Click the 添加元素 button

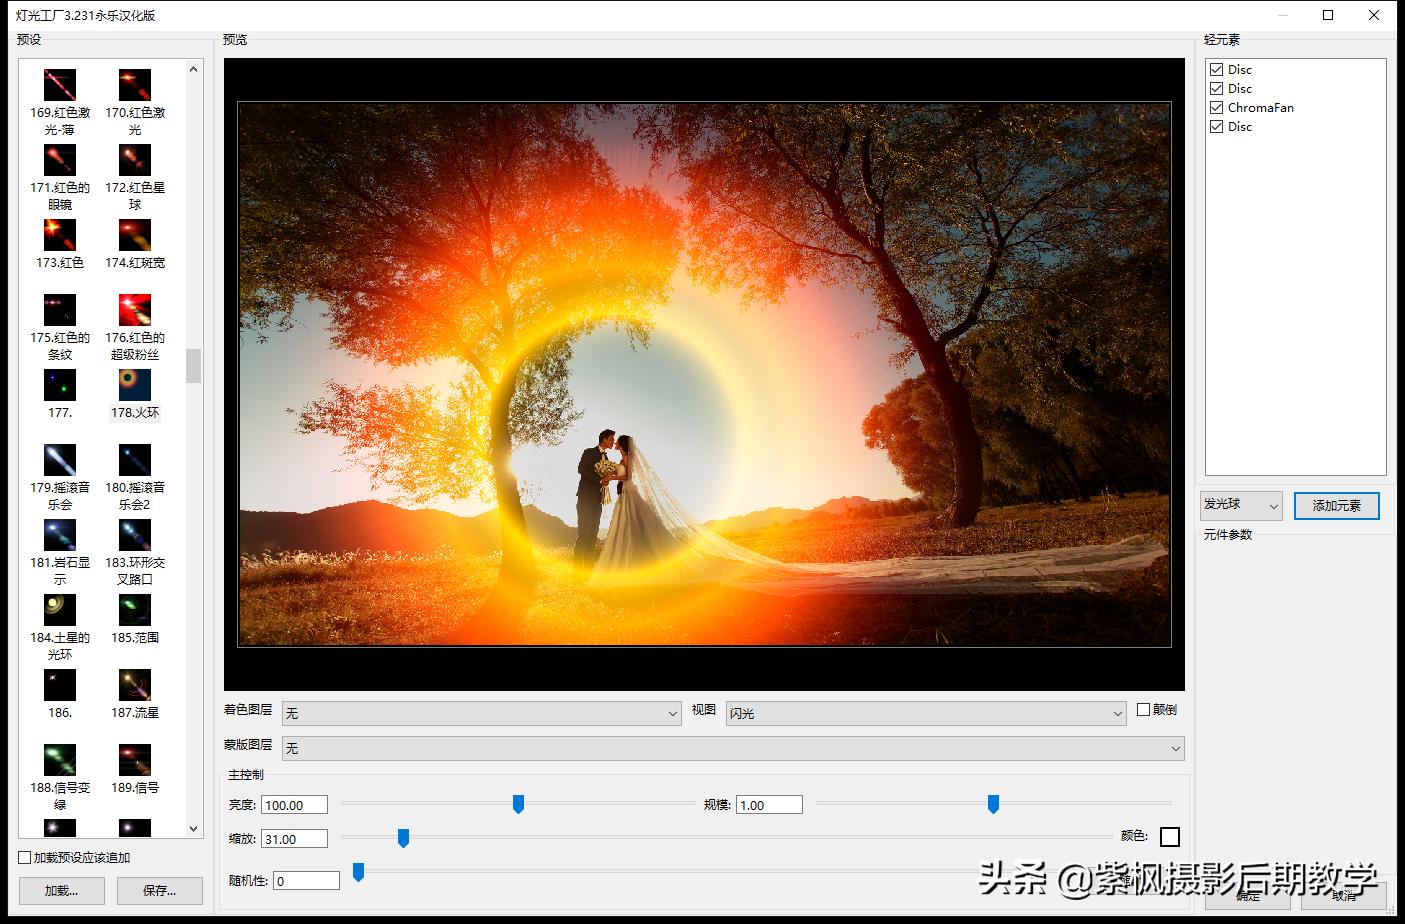click(1336, 506)
